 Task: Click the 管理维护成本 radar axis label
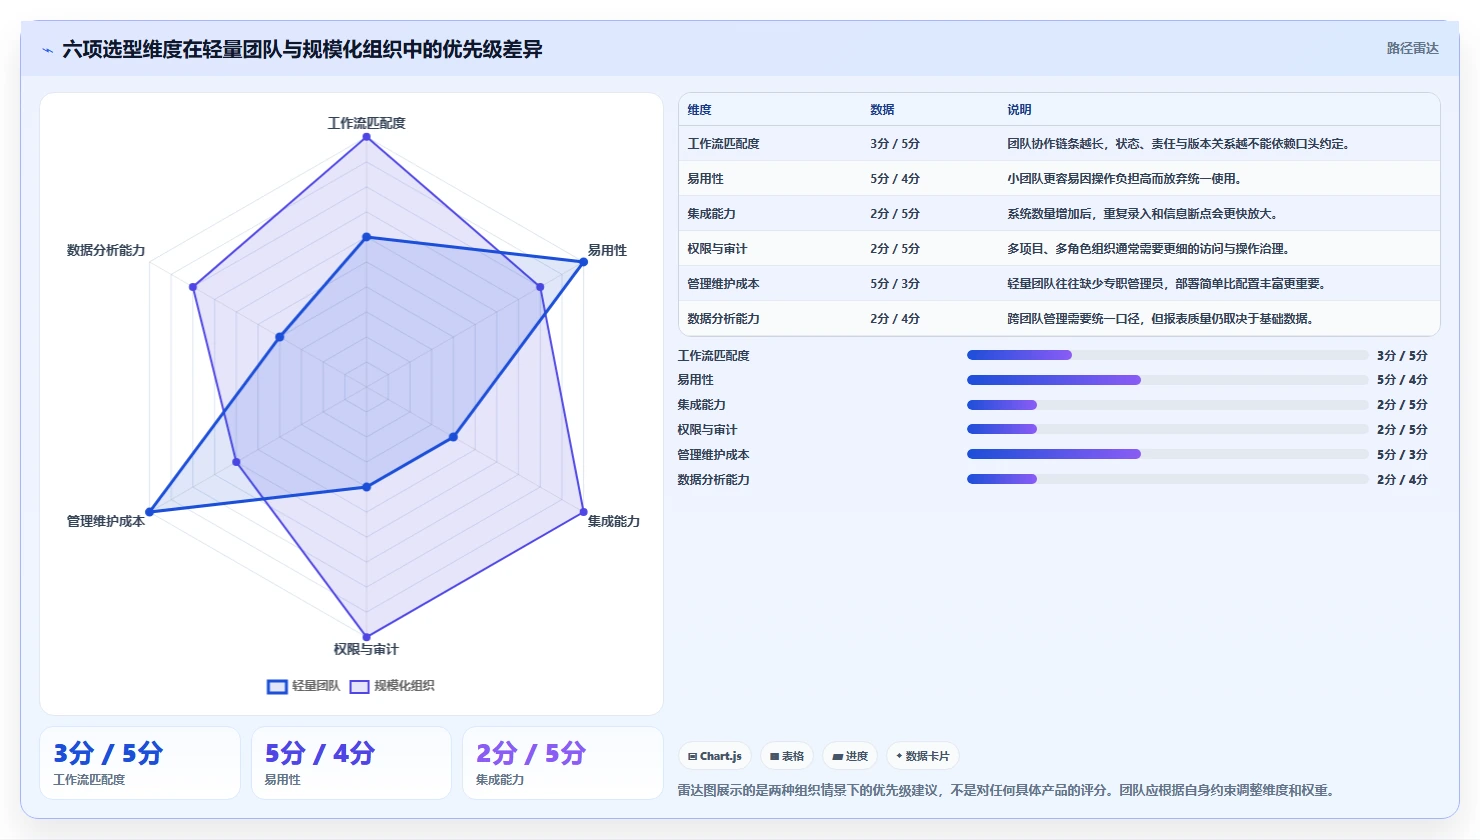106,521
